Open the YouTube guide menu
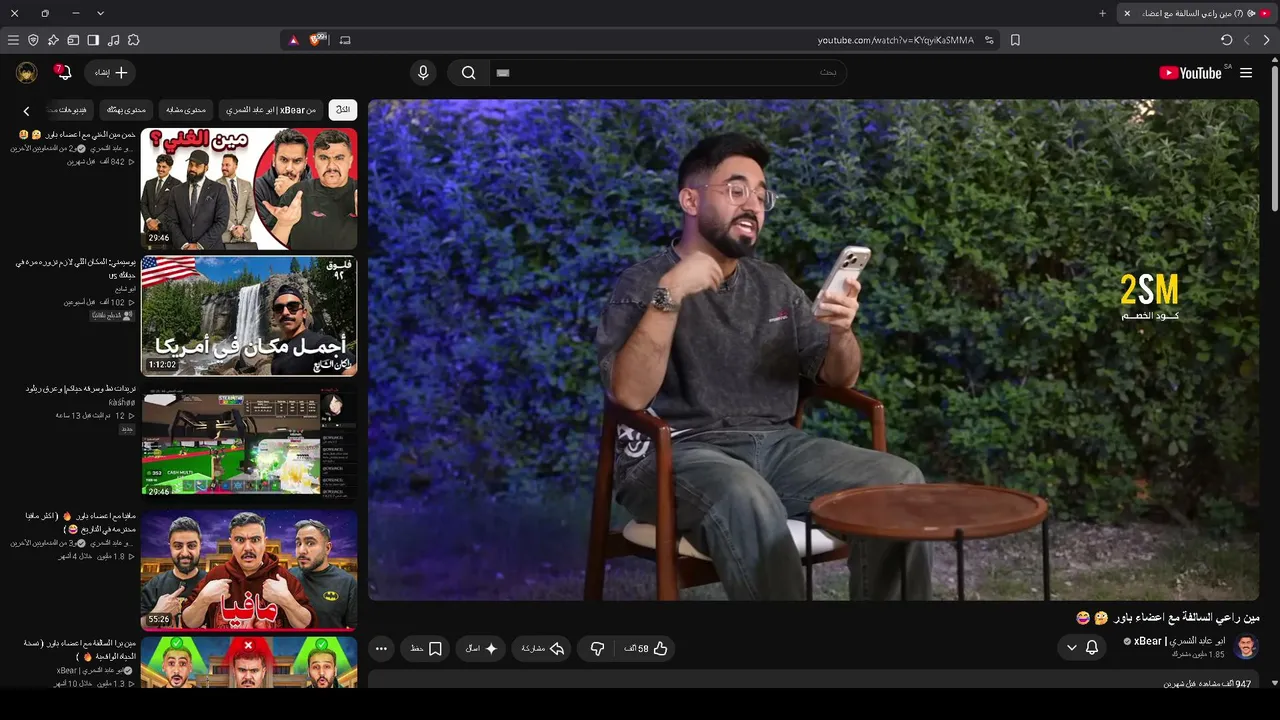 point(1246,73)
